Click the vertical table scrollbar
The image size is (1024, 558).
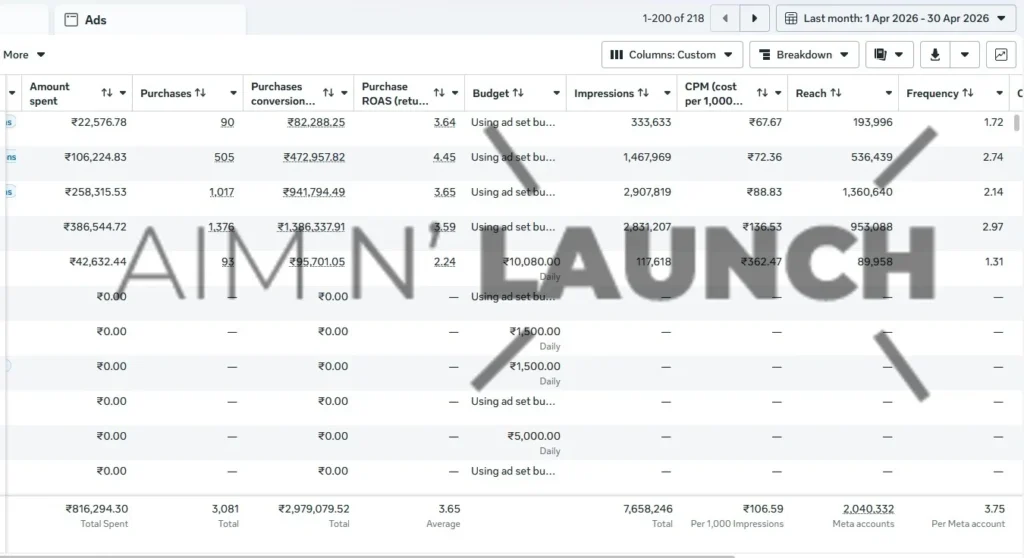click(1016, 123)
